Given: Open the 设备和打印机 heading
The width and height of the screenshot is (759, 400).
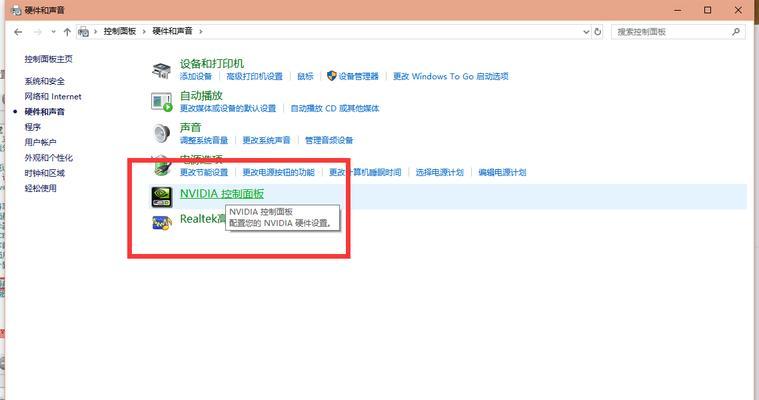Looking at the screenshot, I should click(212, 63).
